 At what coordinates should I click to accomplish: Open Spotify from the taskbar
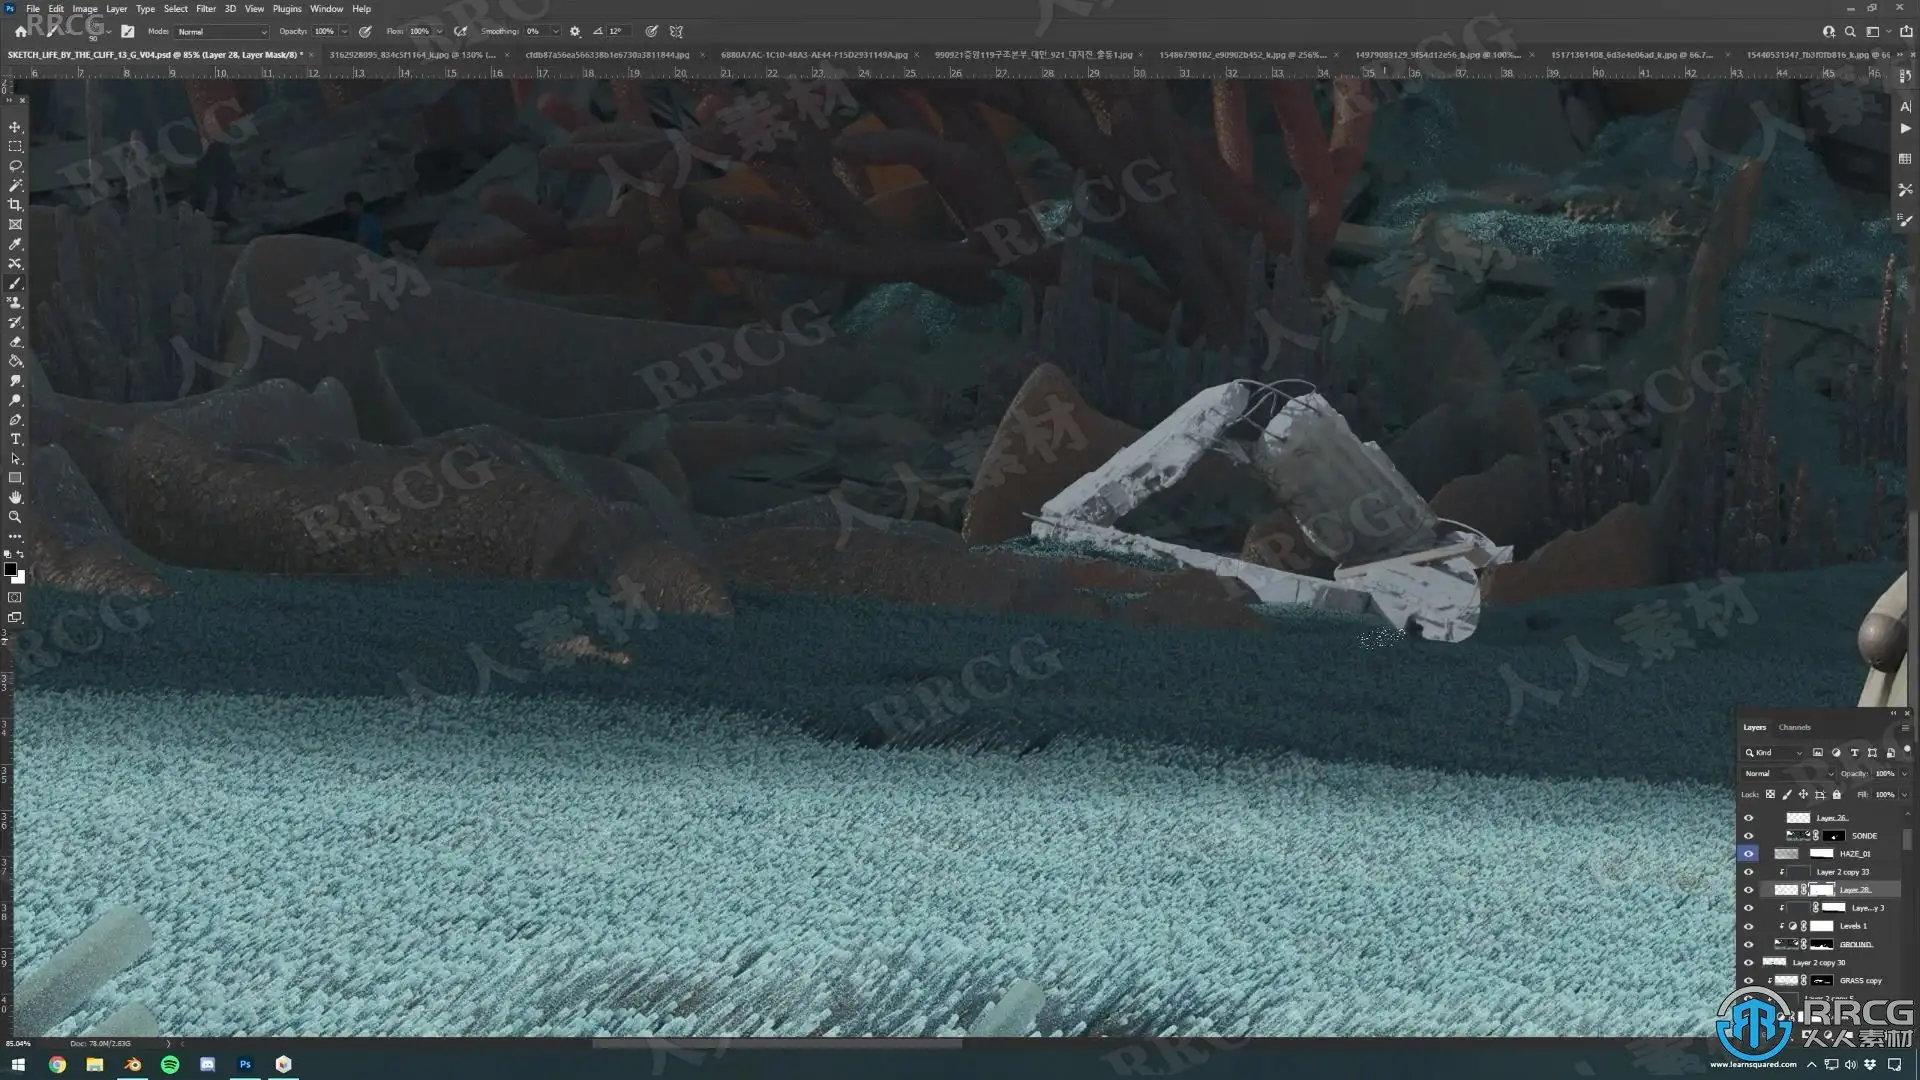click(x=170, y=1065)
